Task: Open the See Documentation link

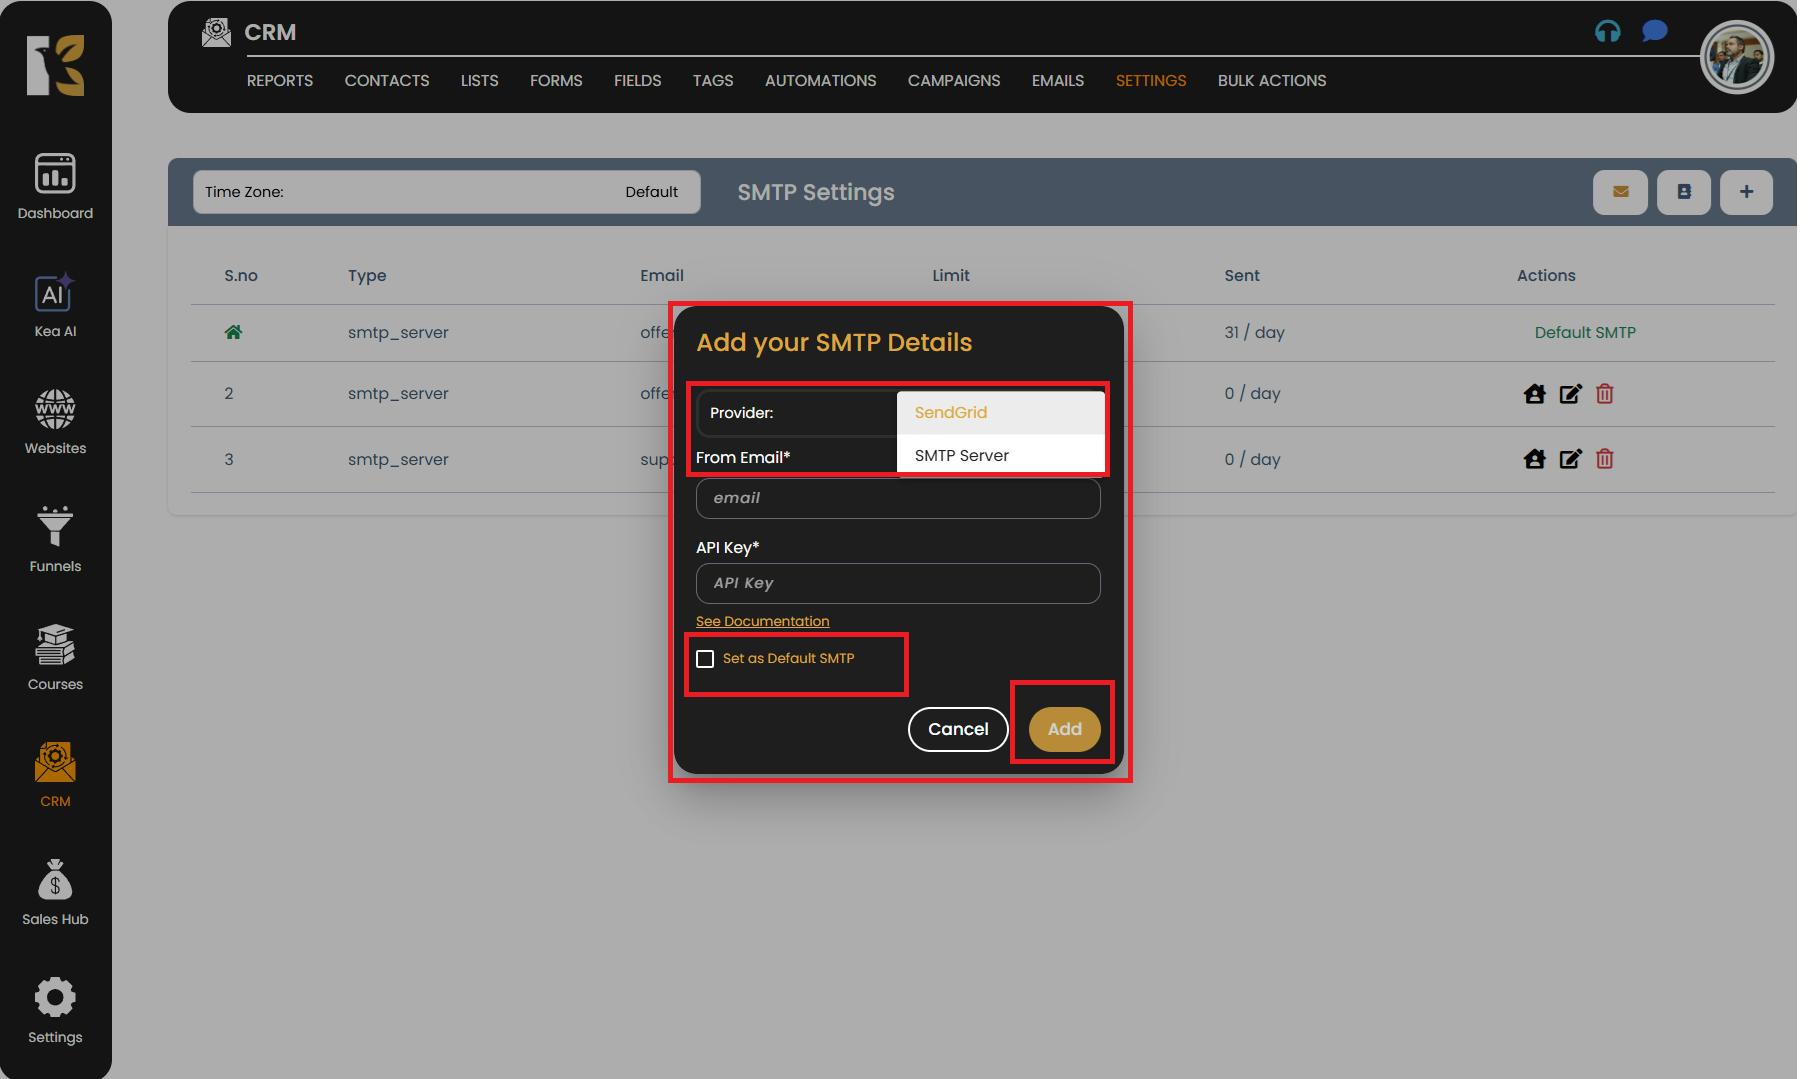Action: click(762, 622)
